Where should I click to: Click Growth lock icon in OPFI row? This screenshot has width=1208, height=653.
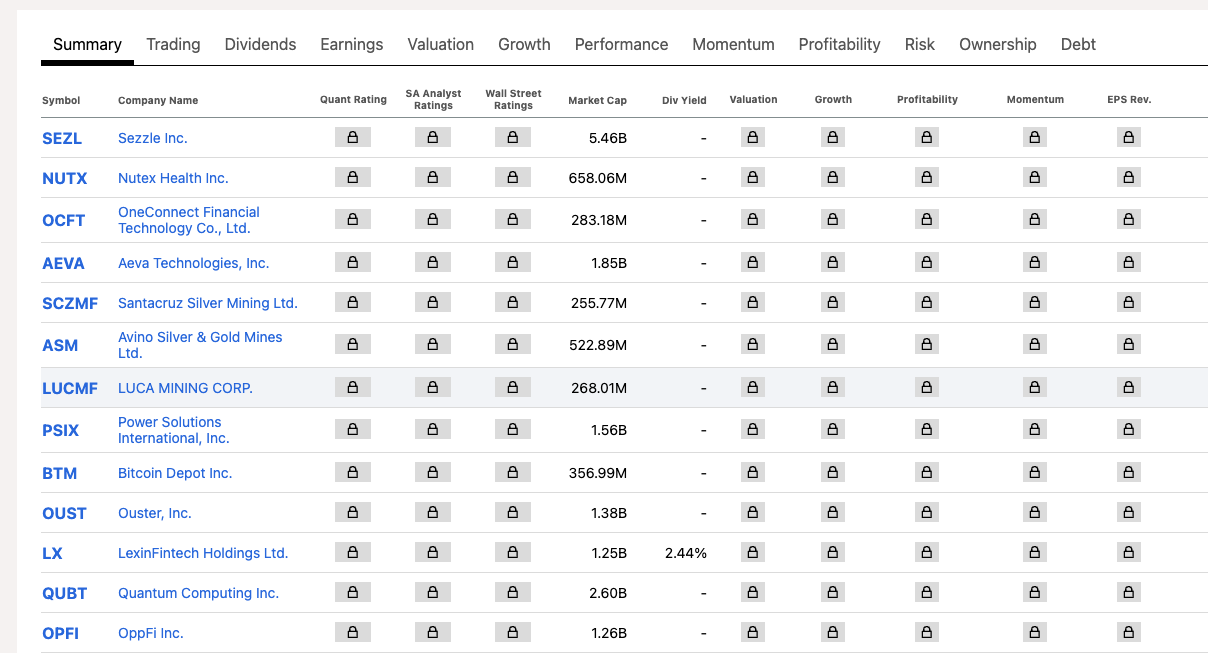point(833,633)
